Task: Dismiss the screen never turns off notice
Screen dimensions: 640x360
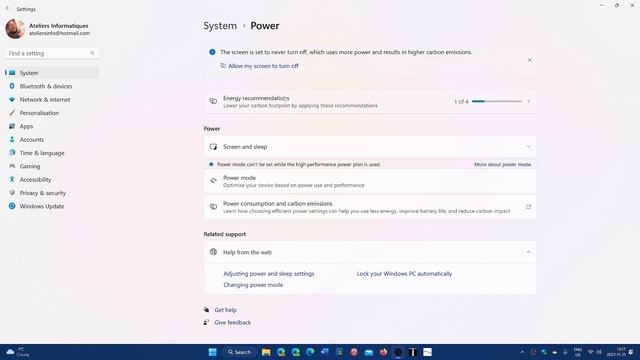Action: 529,60
